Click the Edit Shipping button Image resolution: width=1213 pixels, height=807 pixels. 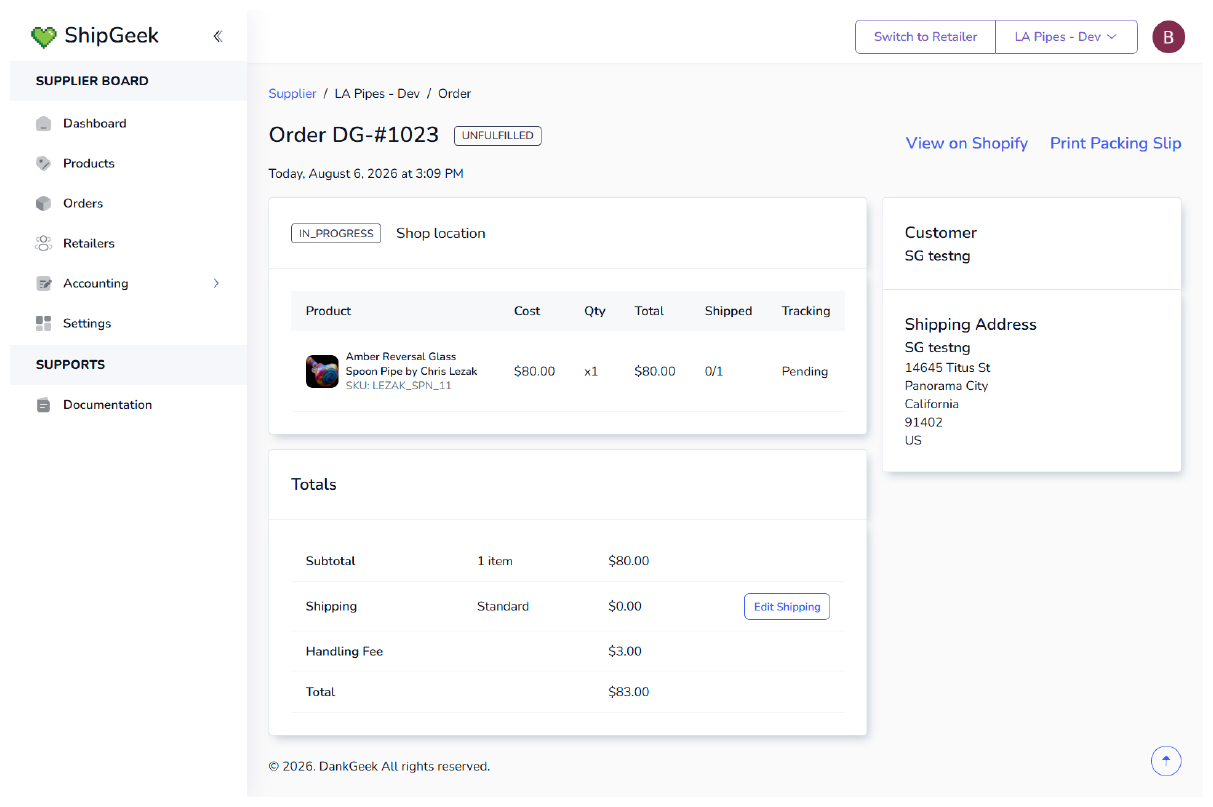point(786,606)
